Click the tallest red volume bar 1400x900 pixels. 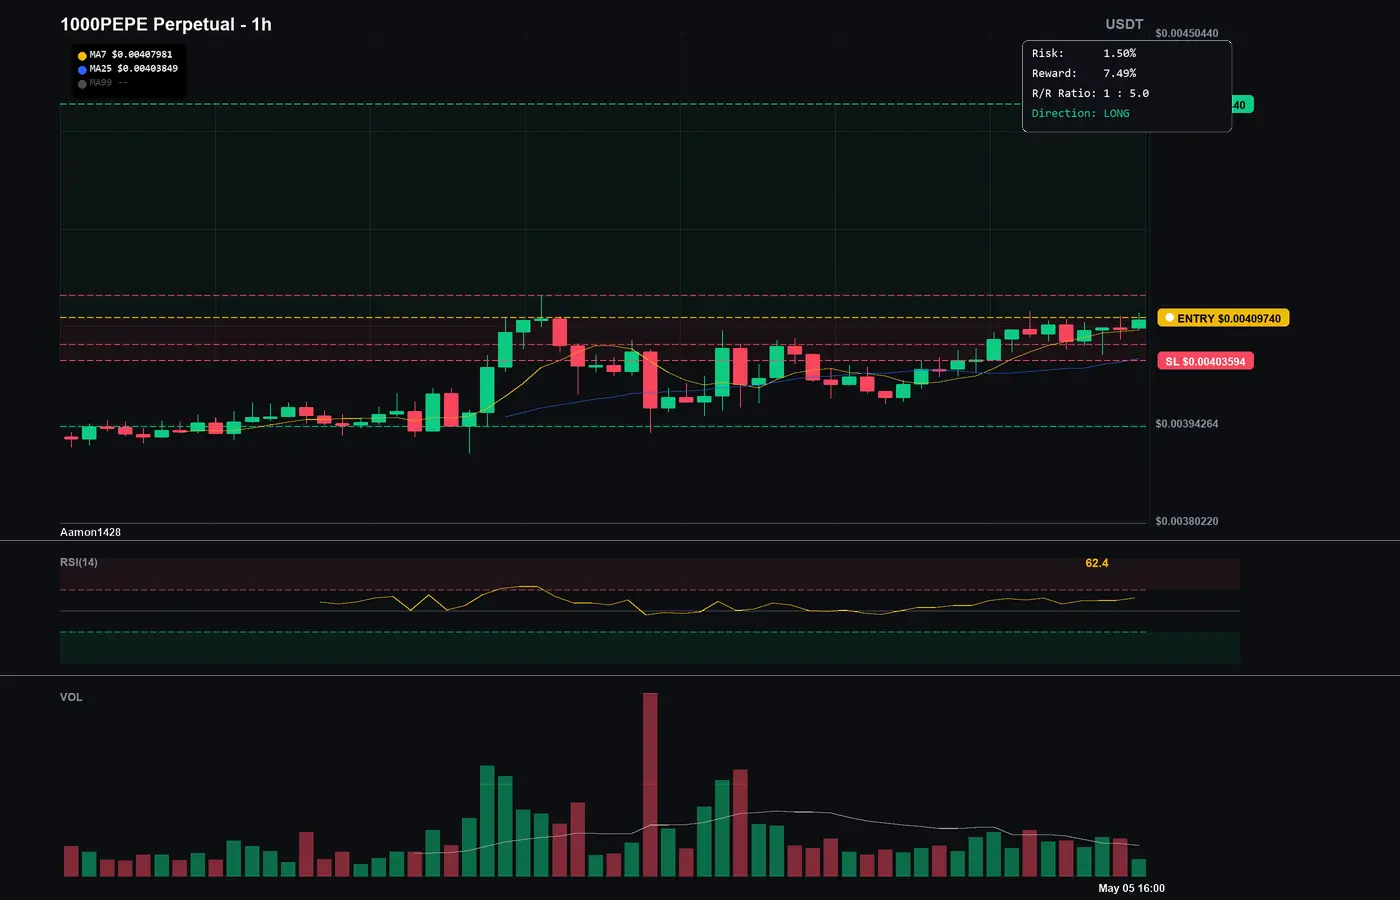coord(650,785)
